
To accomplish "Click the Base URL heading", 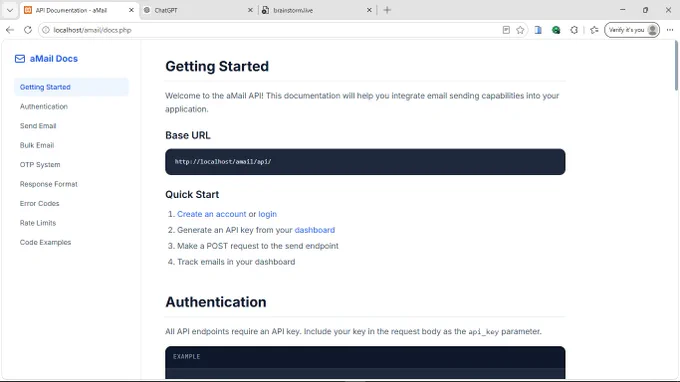I will click(188, 135).
